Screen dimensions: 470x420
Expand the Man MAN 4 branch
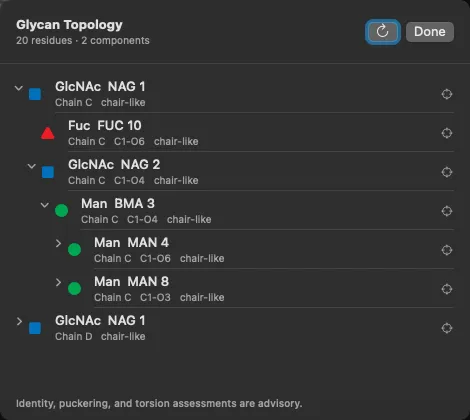(58, 243)
